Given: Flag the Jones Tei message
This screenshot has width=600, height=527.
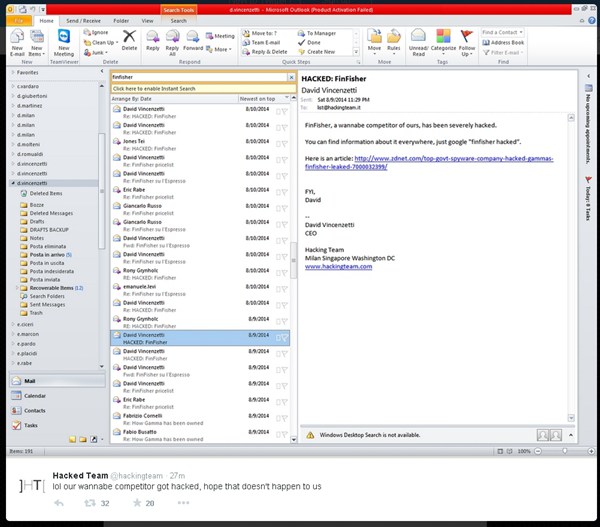Looking at the screenshot, I should [x=284, y=144].
